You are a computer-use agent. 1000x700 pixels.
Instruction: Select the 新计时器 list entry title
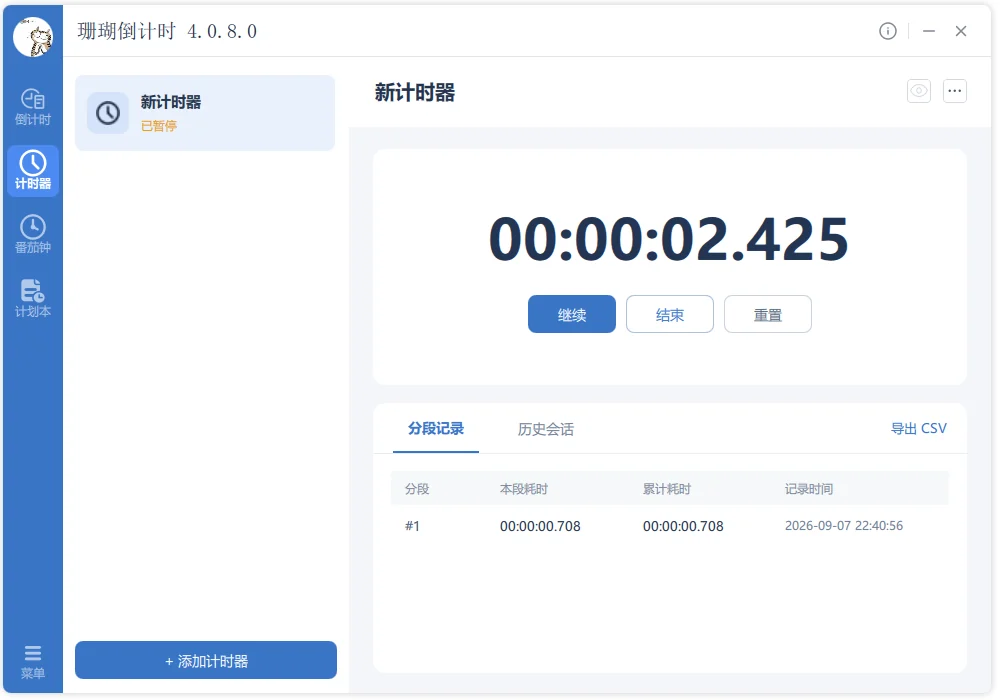click(171, 102)
